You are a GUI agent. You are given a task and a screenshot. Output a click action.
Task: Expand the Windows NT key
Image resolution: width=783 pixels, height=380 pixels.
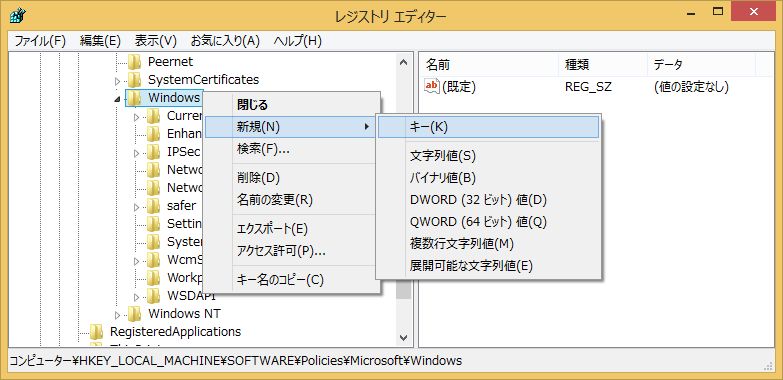coord(117,315)
